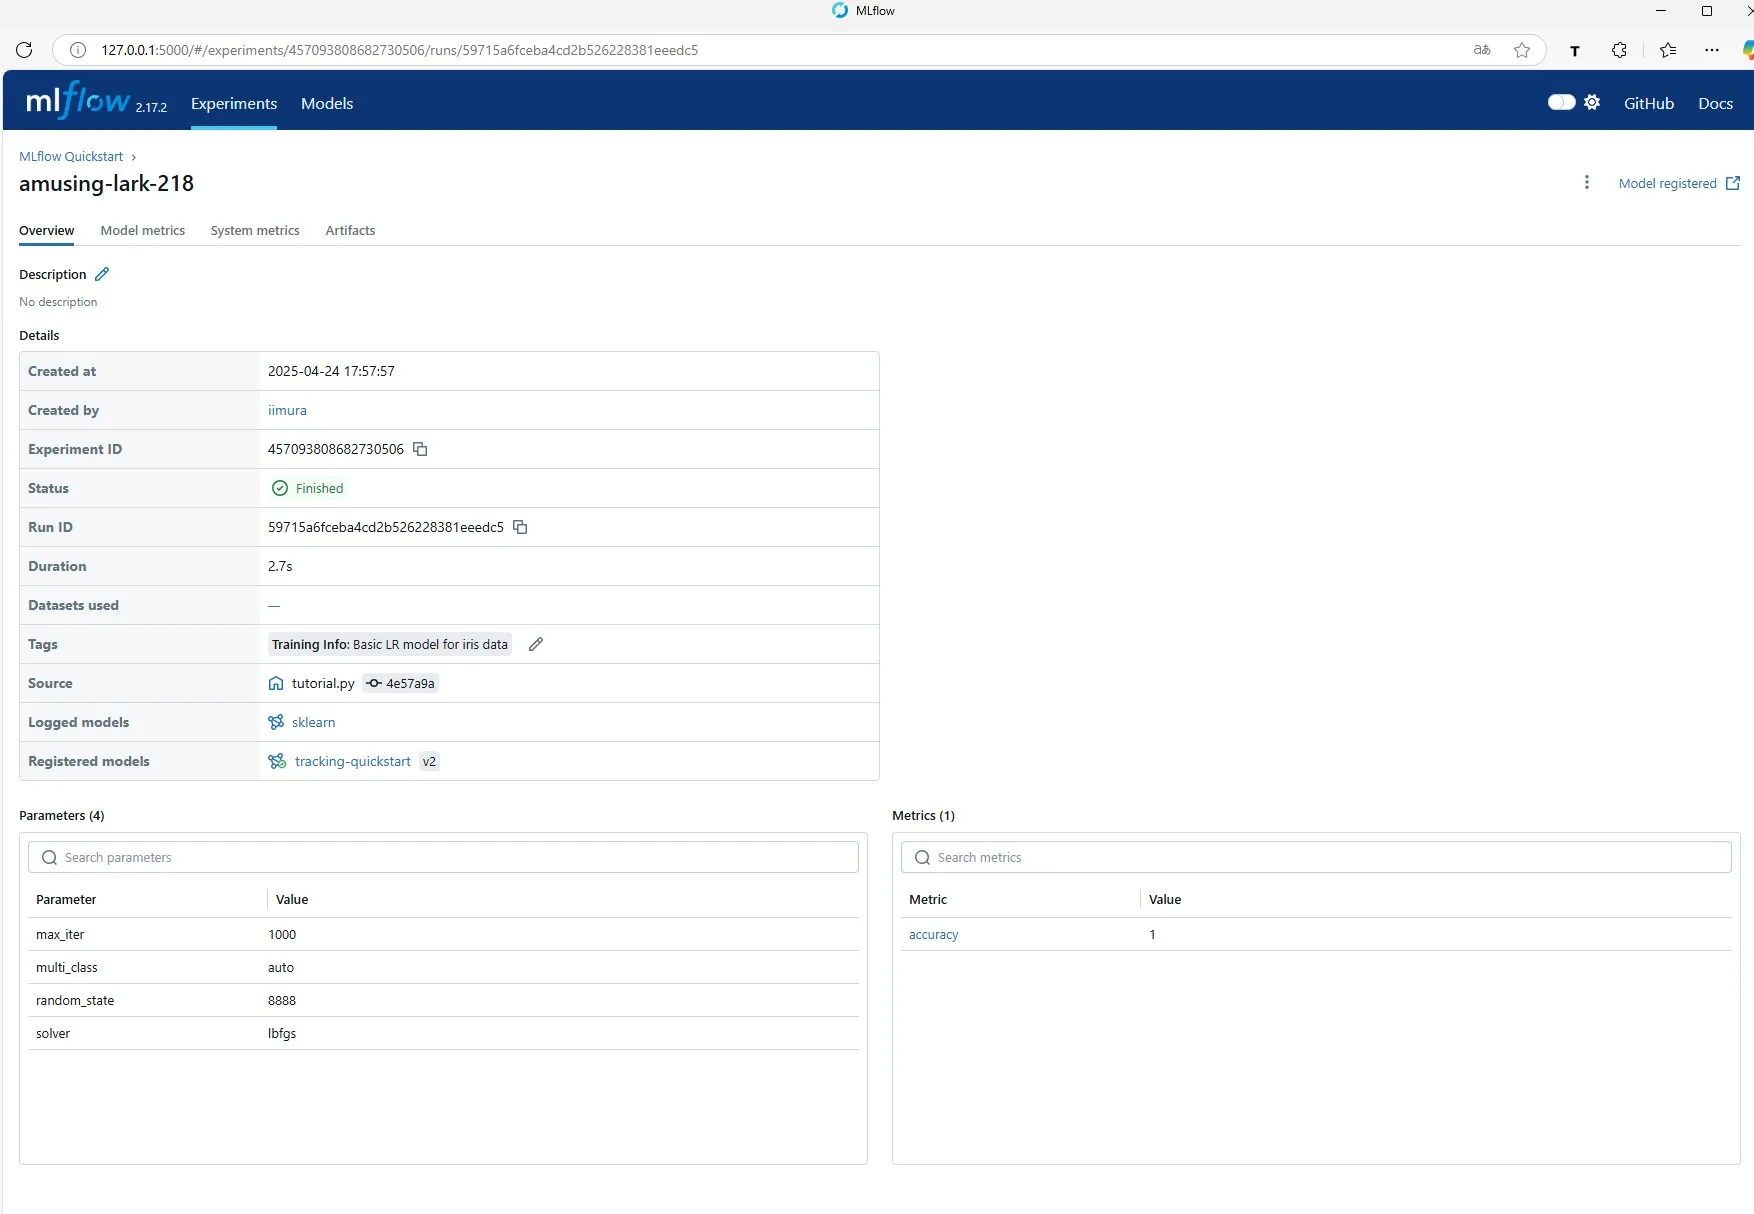
Task: Toggle browser favorites star for this page
Action: pyautogui.click(x=1523, y=50)
